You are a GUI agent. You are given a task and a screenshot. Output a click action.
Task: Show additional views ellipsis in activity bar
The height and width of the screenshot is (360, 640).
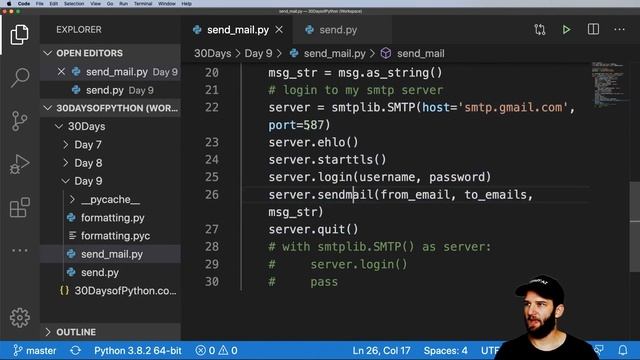click(x=20, y=250)
